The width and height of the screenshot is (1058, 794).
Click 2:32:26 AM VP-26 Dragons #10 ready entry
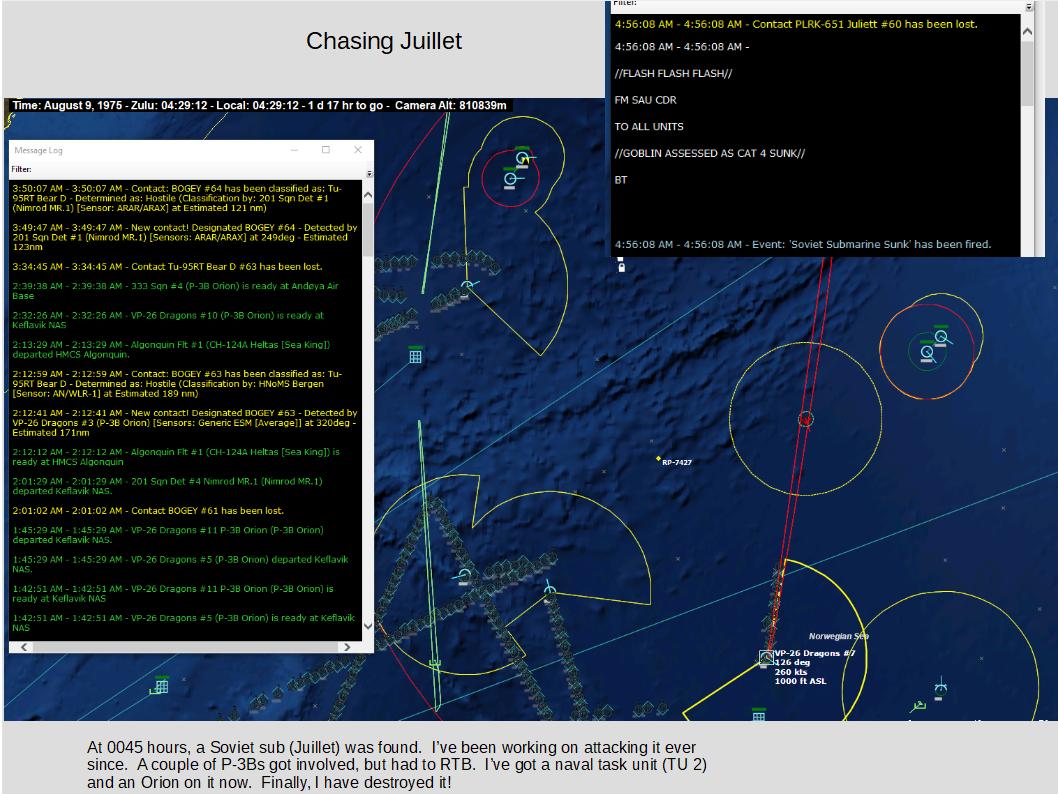(x=168, y=320)
